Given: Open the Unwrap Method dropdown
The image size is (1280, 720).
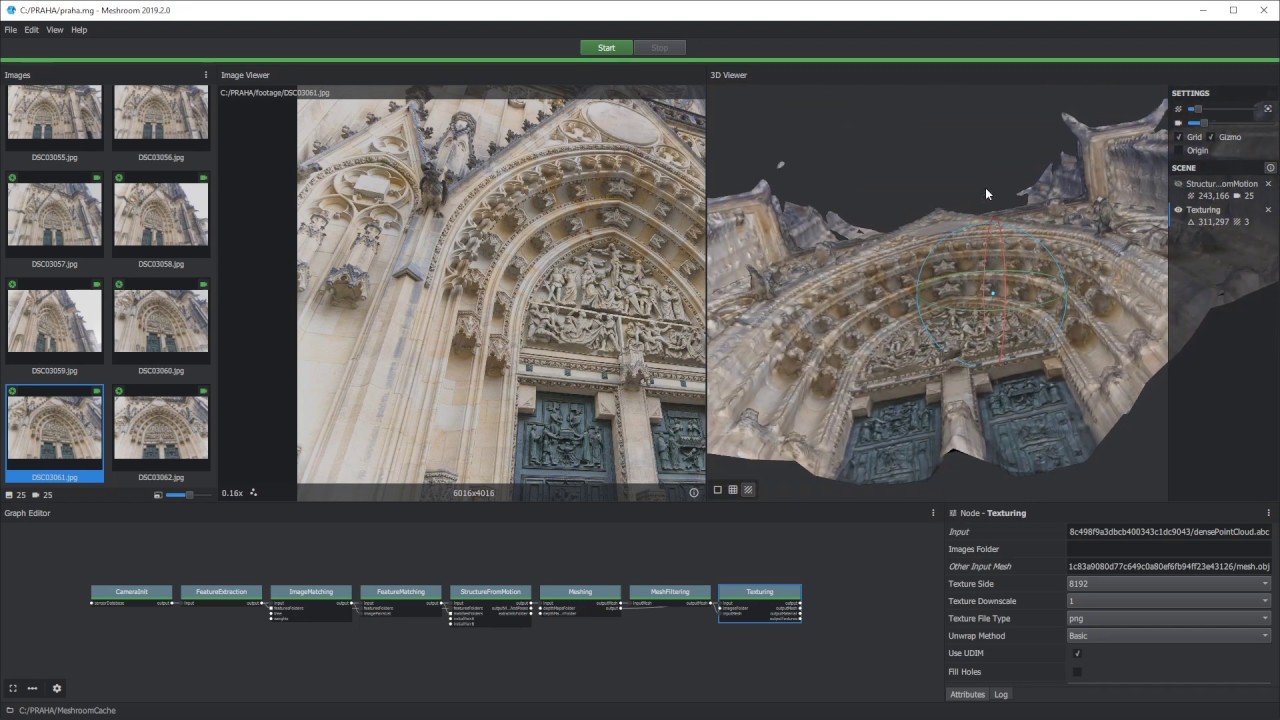Looking at the screenshot, I should (1169, 636).
